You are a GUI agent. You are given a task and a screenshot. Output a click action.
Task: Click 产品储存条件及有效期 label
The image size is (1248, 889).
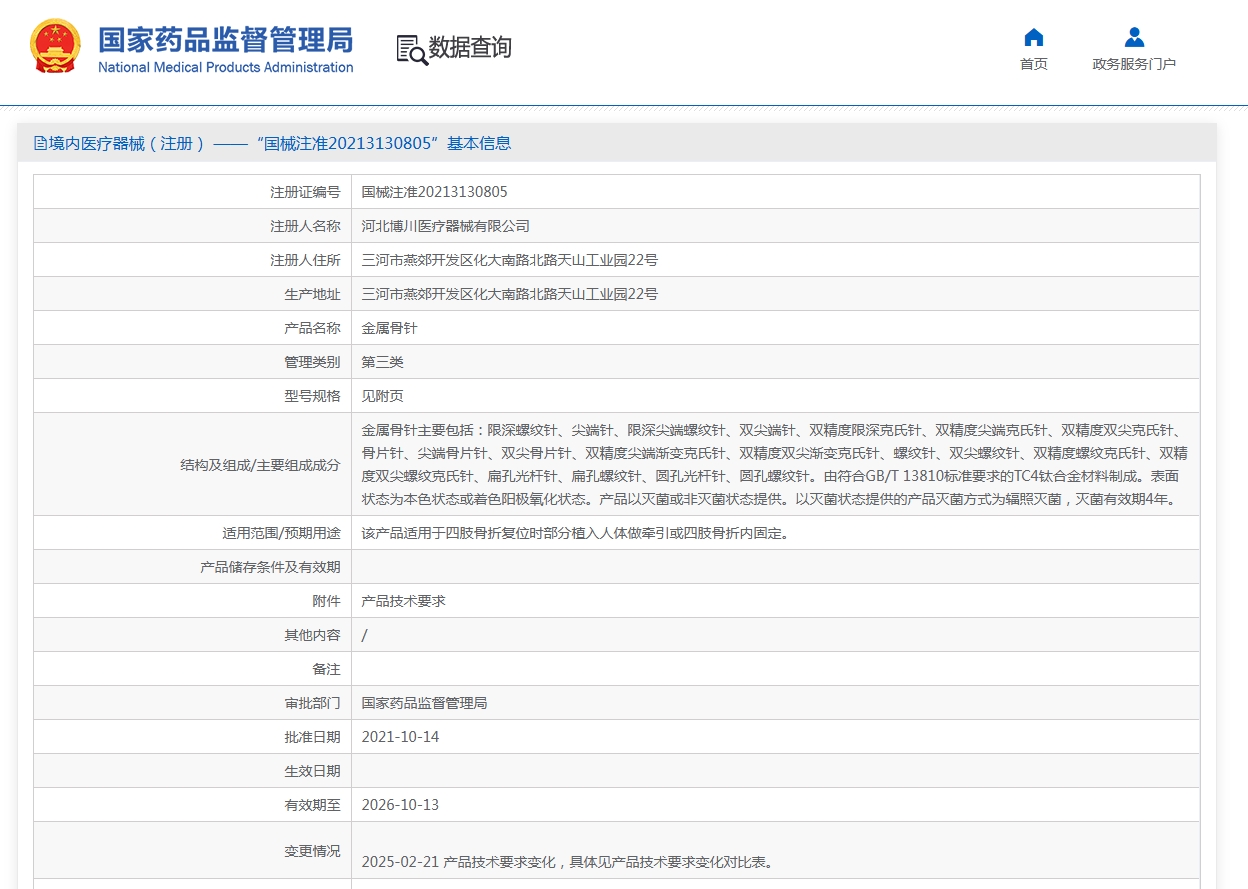tap(270, 567)
